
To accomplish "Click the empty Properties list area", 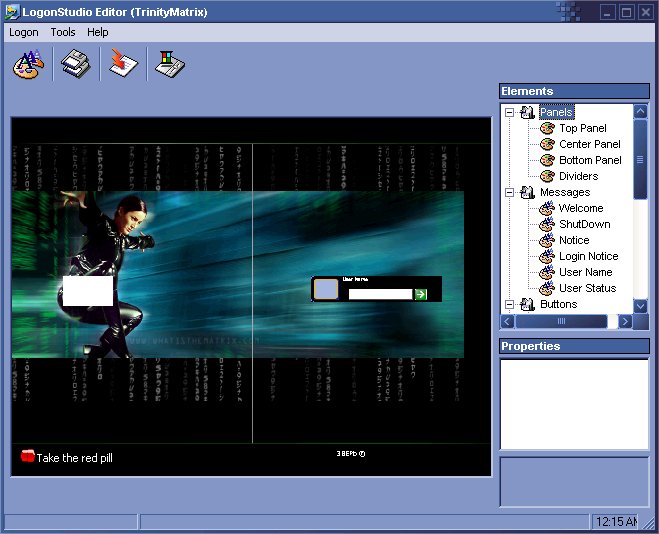I will 575,404.
